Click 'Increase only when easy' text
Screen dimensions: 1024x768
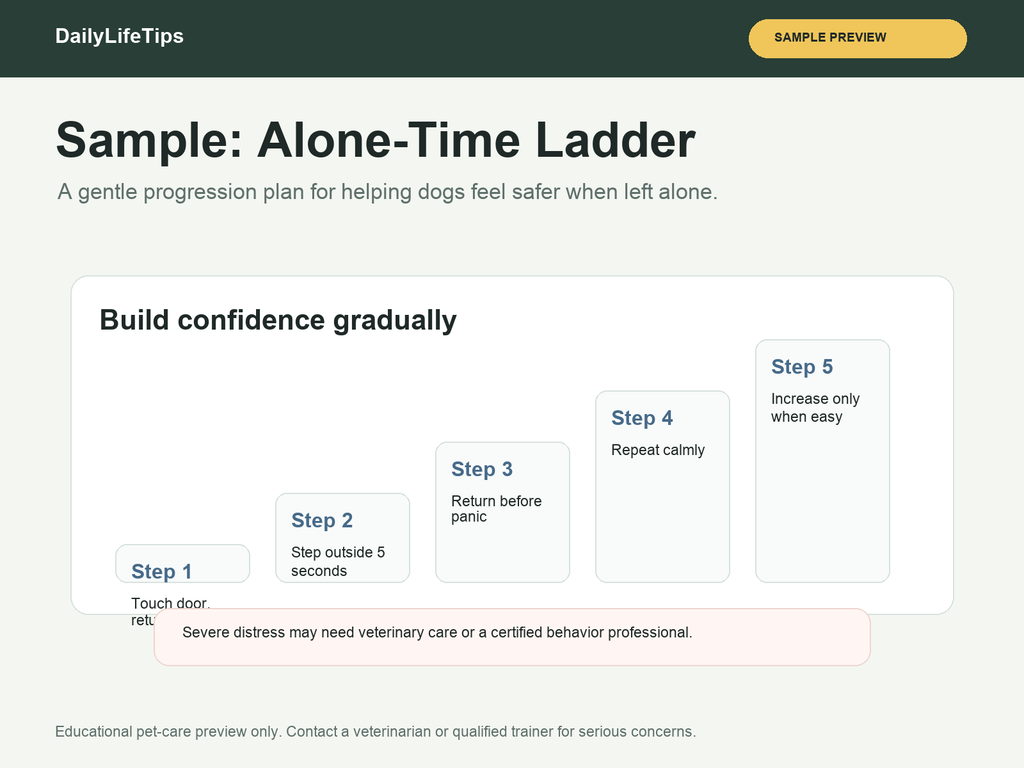coord(815,408)
